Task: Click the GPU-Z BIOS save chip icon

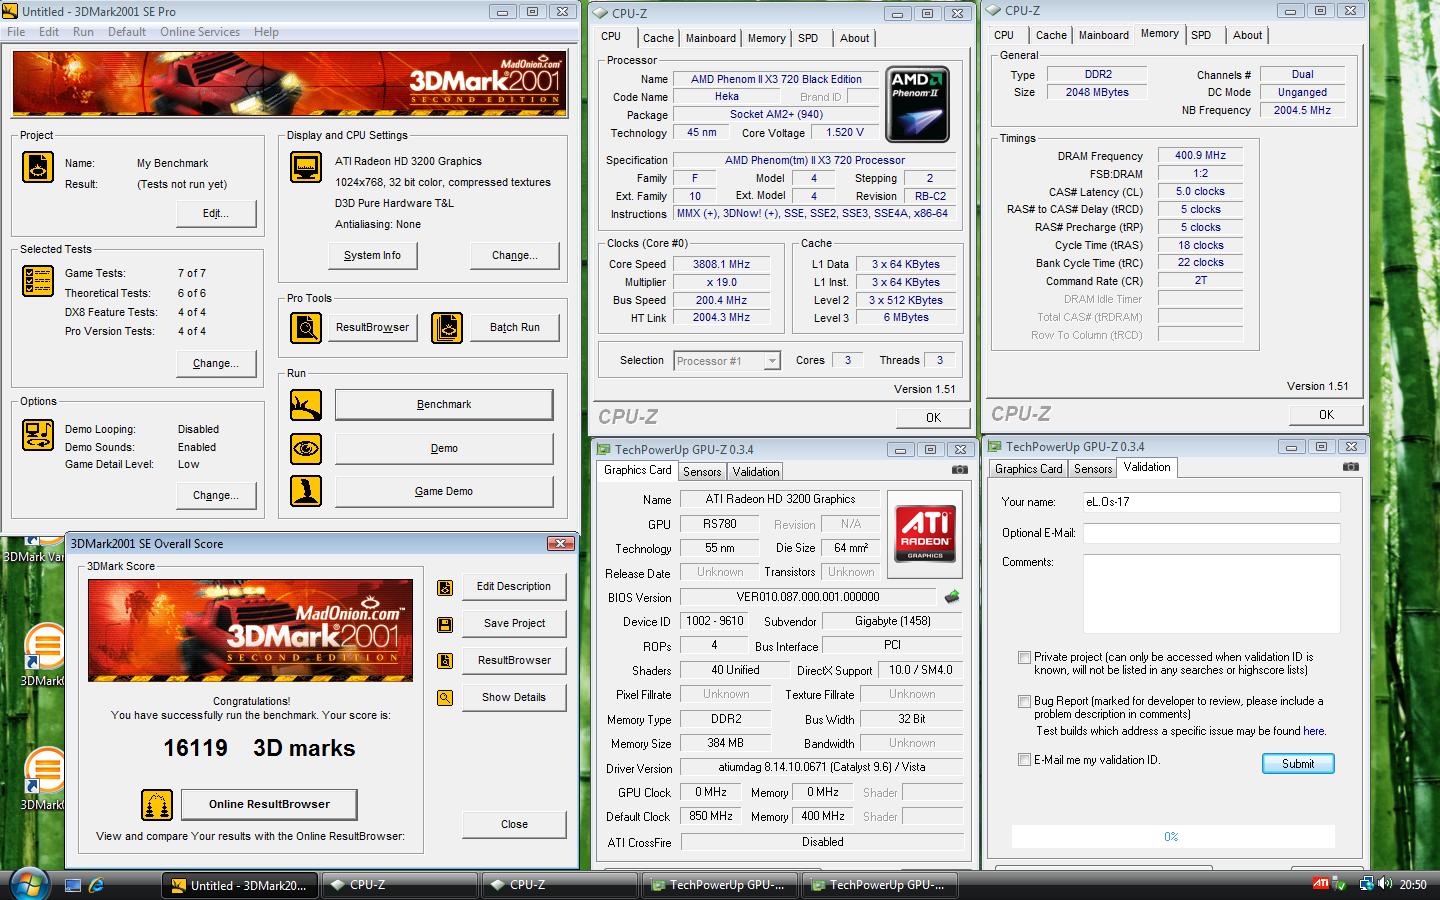Action: [952, 596]
